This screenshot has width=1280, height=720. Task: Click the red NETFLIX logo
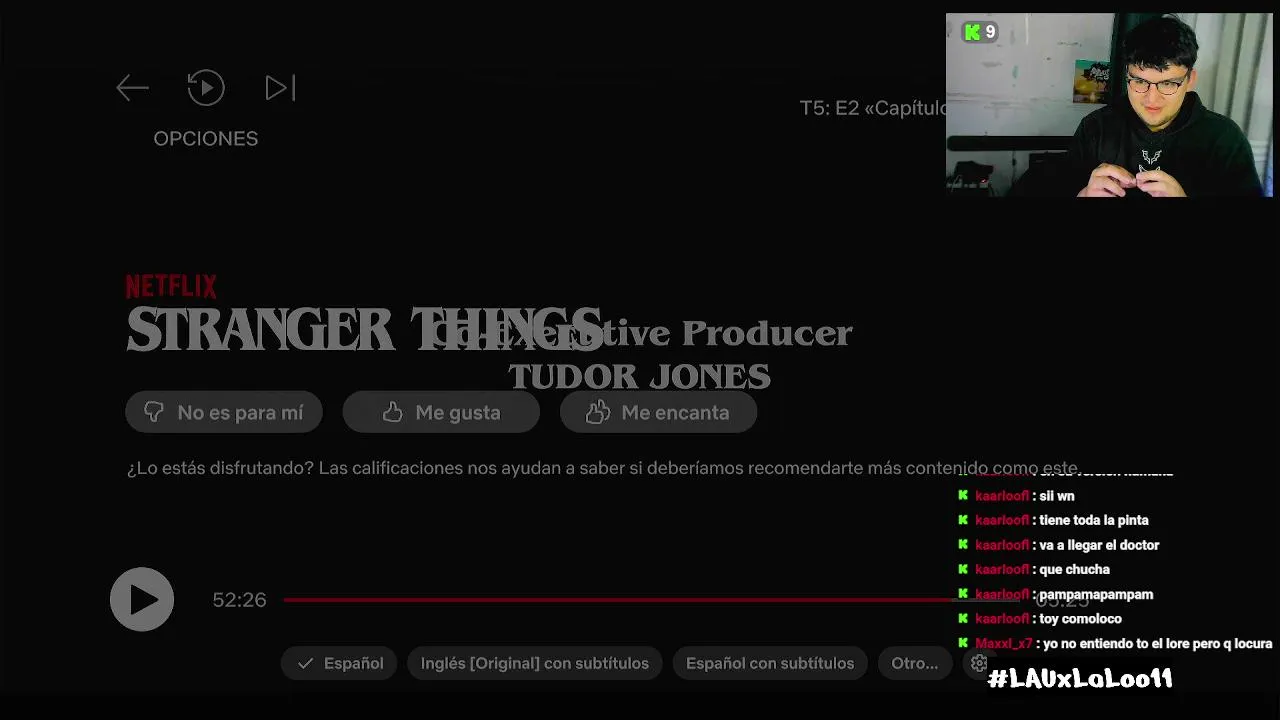[x=171, y=287]
